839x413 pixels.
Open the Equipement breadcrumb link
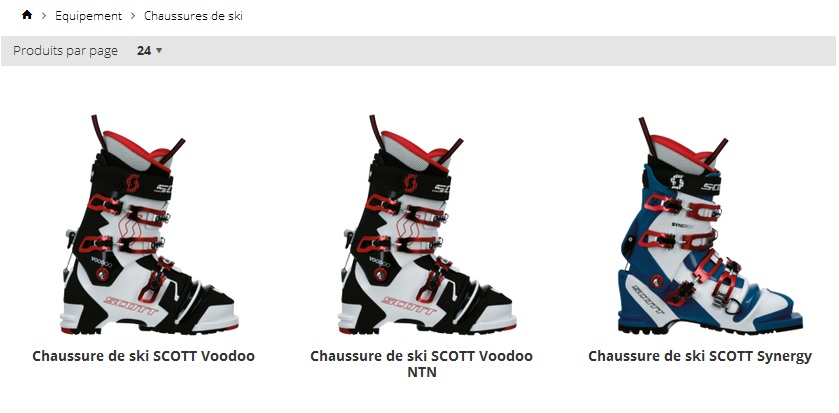click(x=88, y=16)
